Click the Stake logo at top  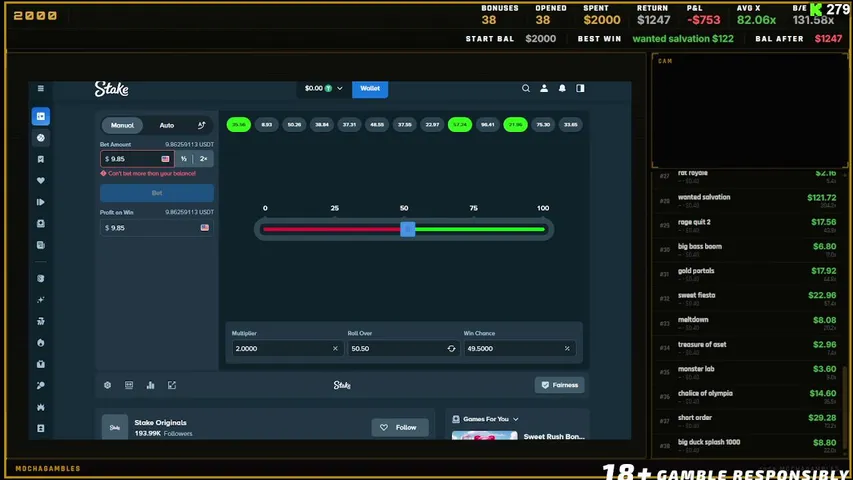112,89
